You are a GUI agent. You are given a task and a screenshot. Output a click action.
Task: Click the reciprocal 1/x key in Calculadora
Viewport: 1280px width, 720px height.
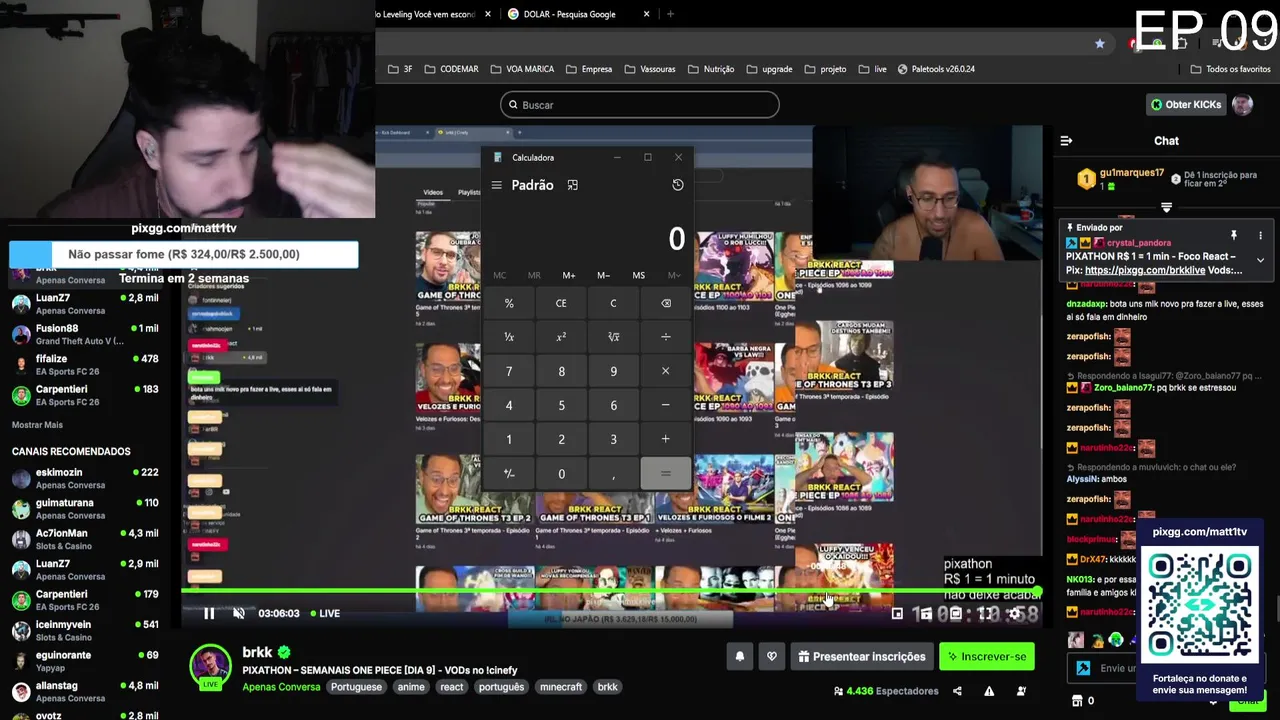[x=509, y=337]
